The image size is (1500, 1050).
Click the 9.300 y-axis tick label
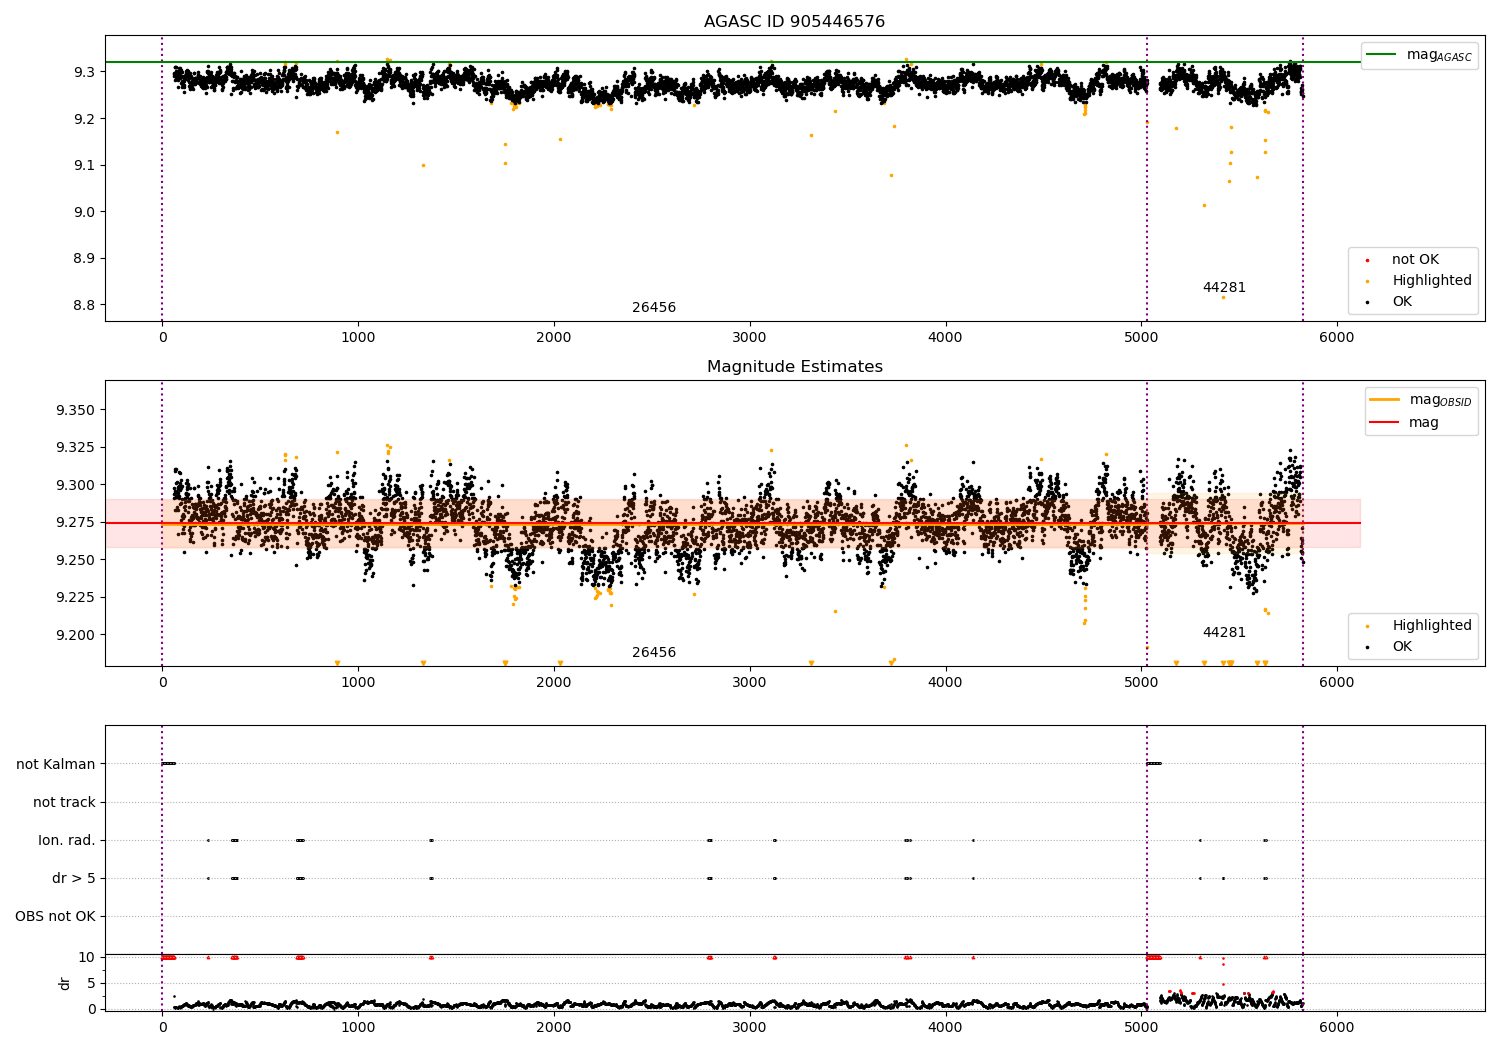coord(77,486)
